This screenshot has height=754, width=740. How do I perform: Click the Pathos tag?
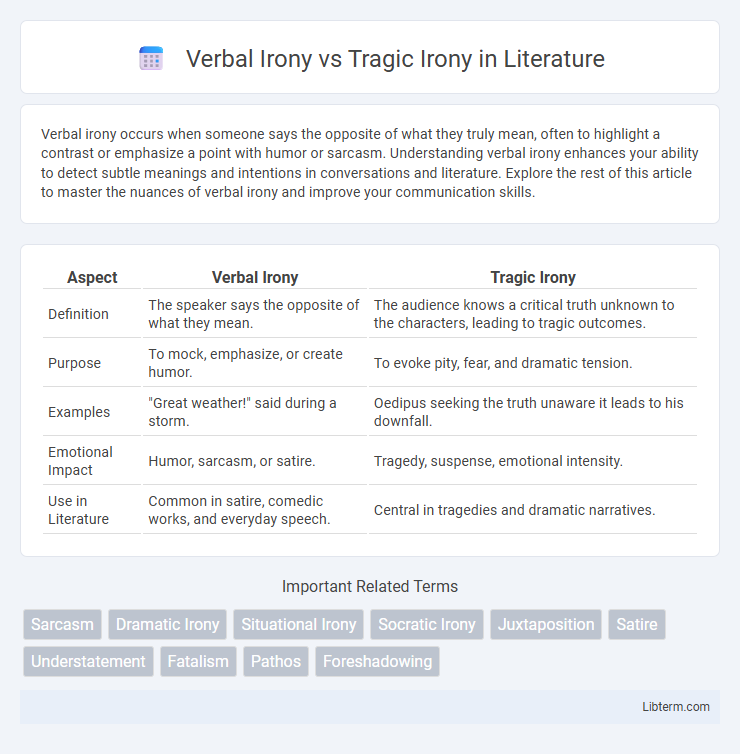pyautogui.click(x=276, y=662)
